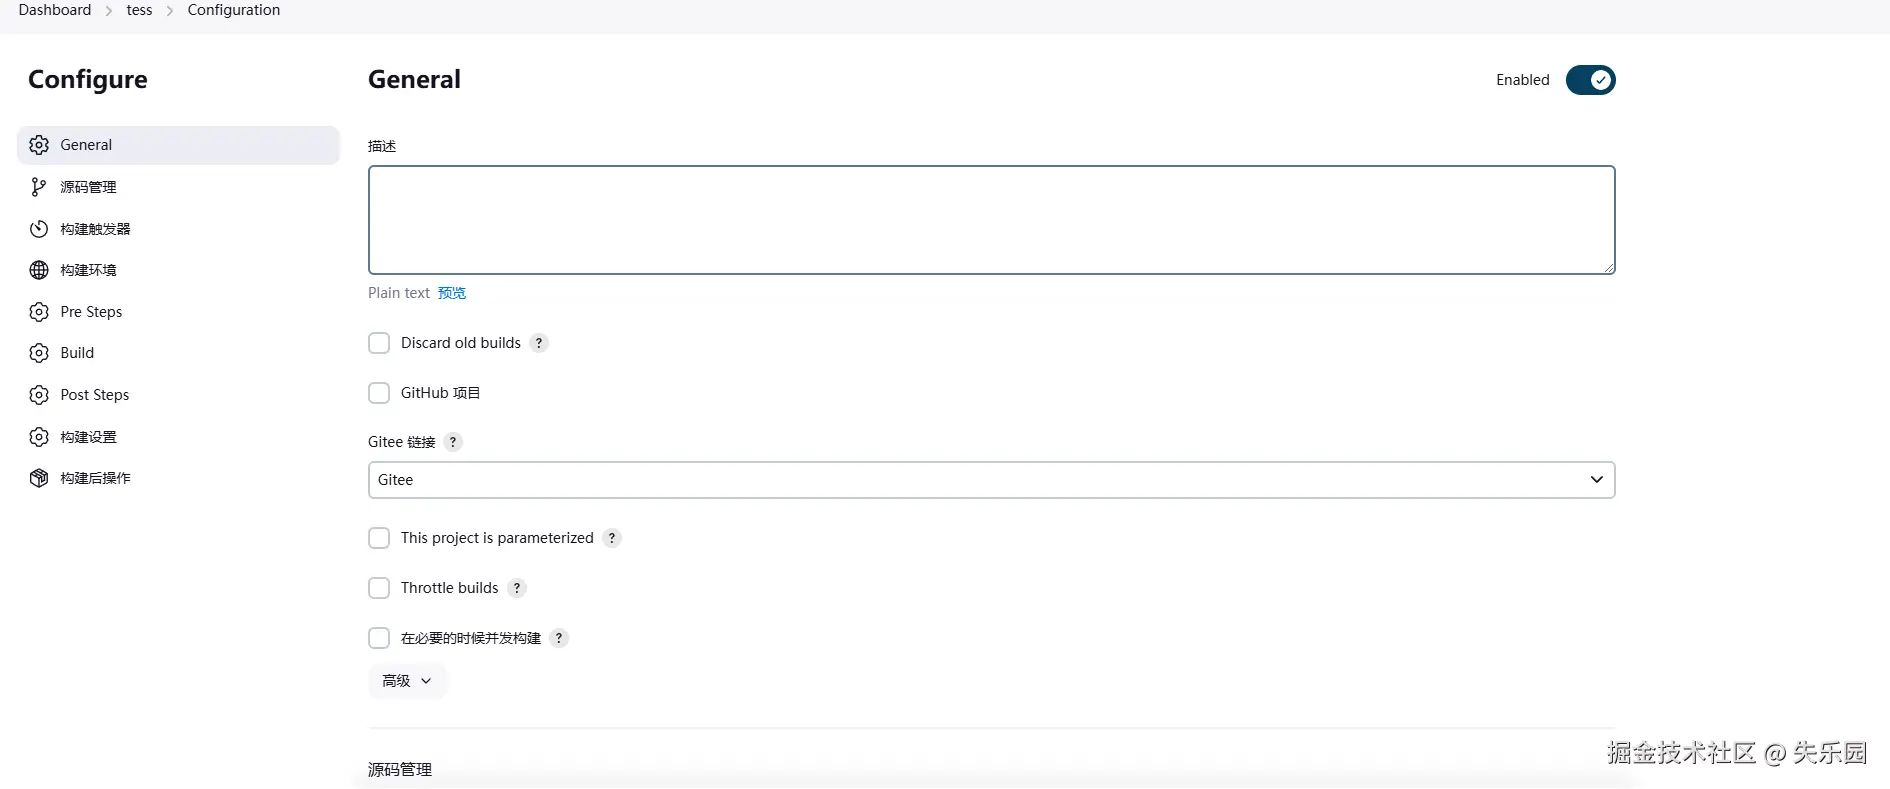Open the Gitee 链接 dropdown

point(991,480)
